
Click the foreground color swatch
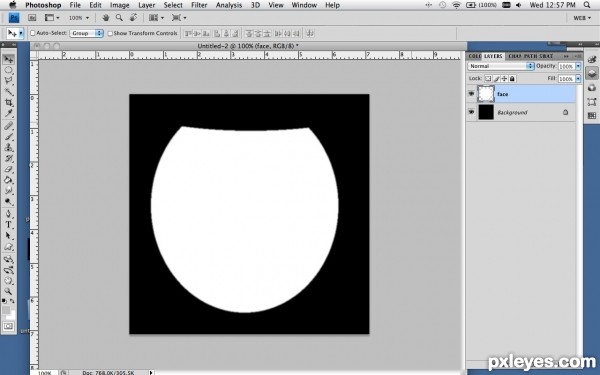(6, 310)
